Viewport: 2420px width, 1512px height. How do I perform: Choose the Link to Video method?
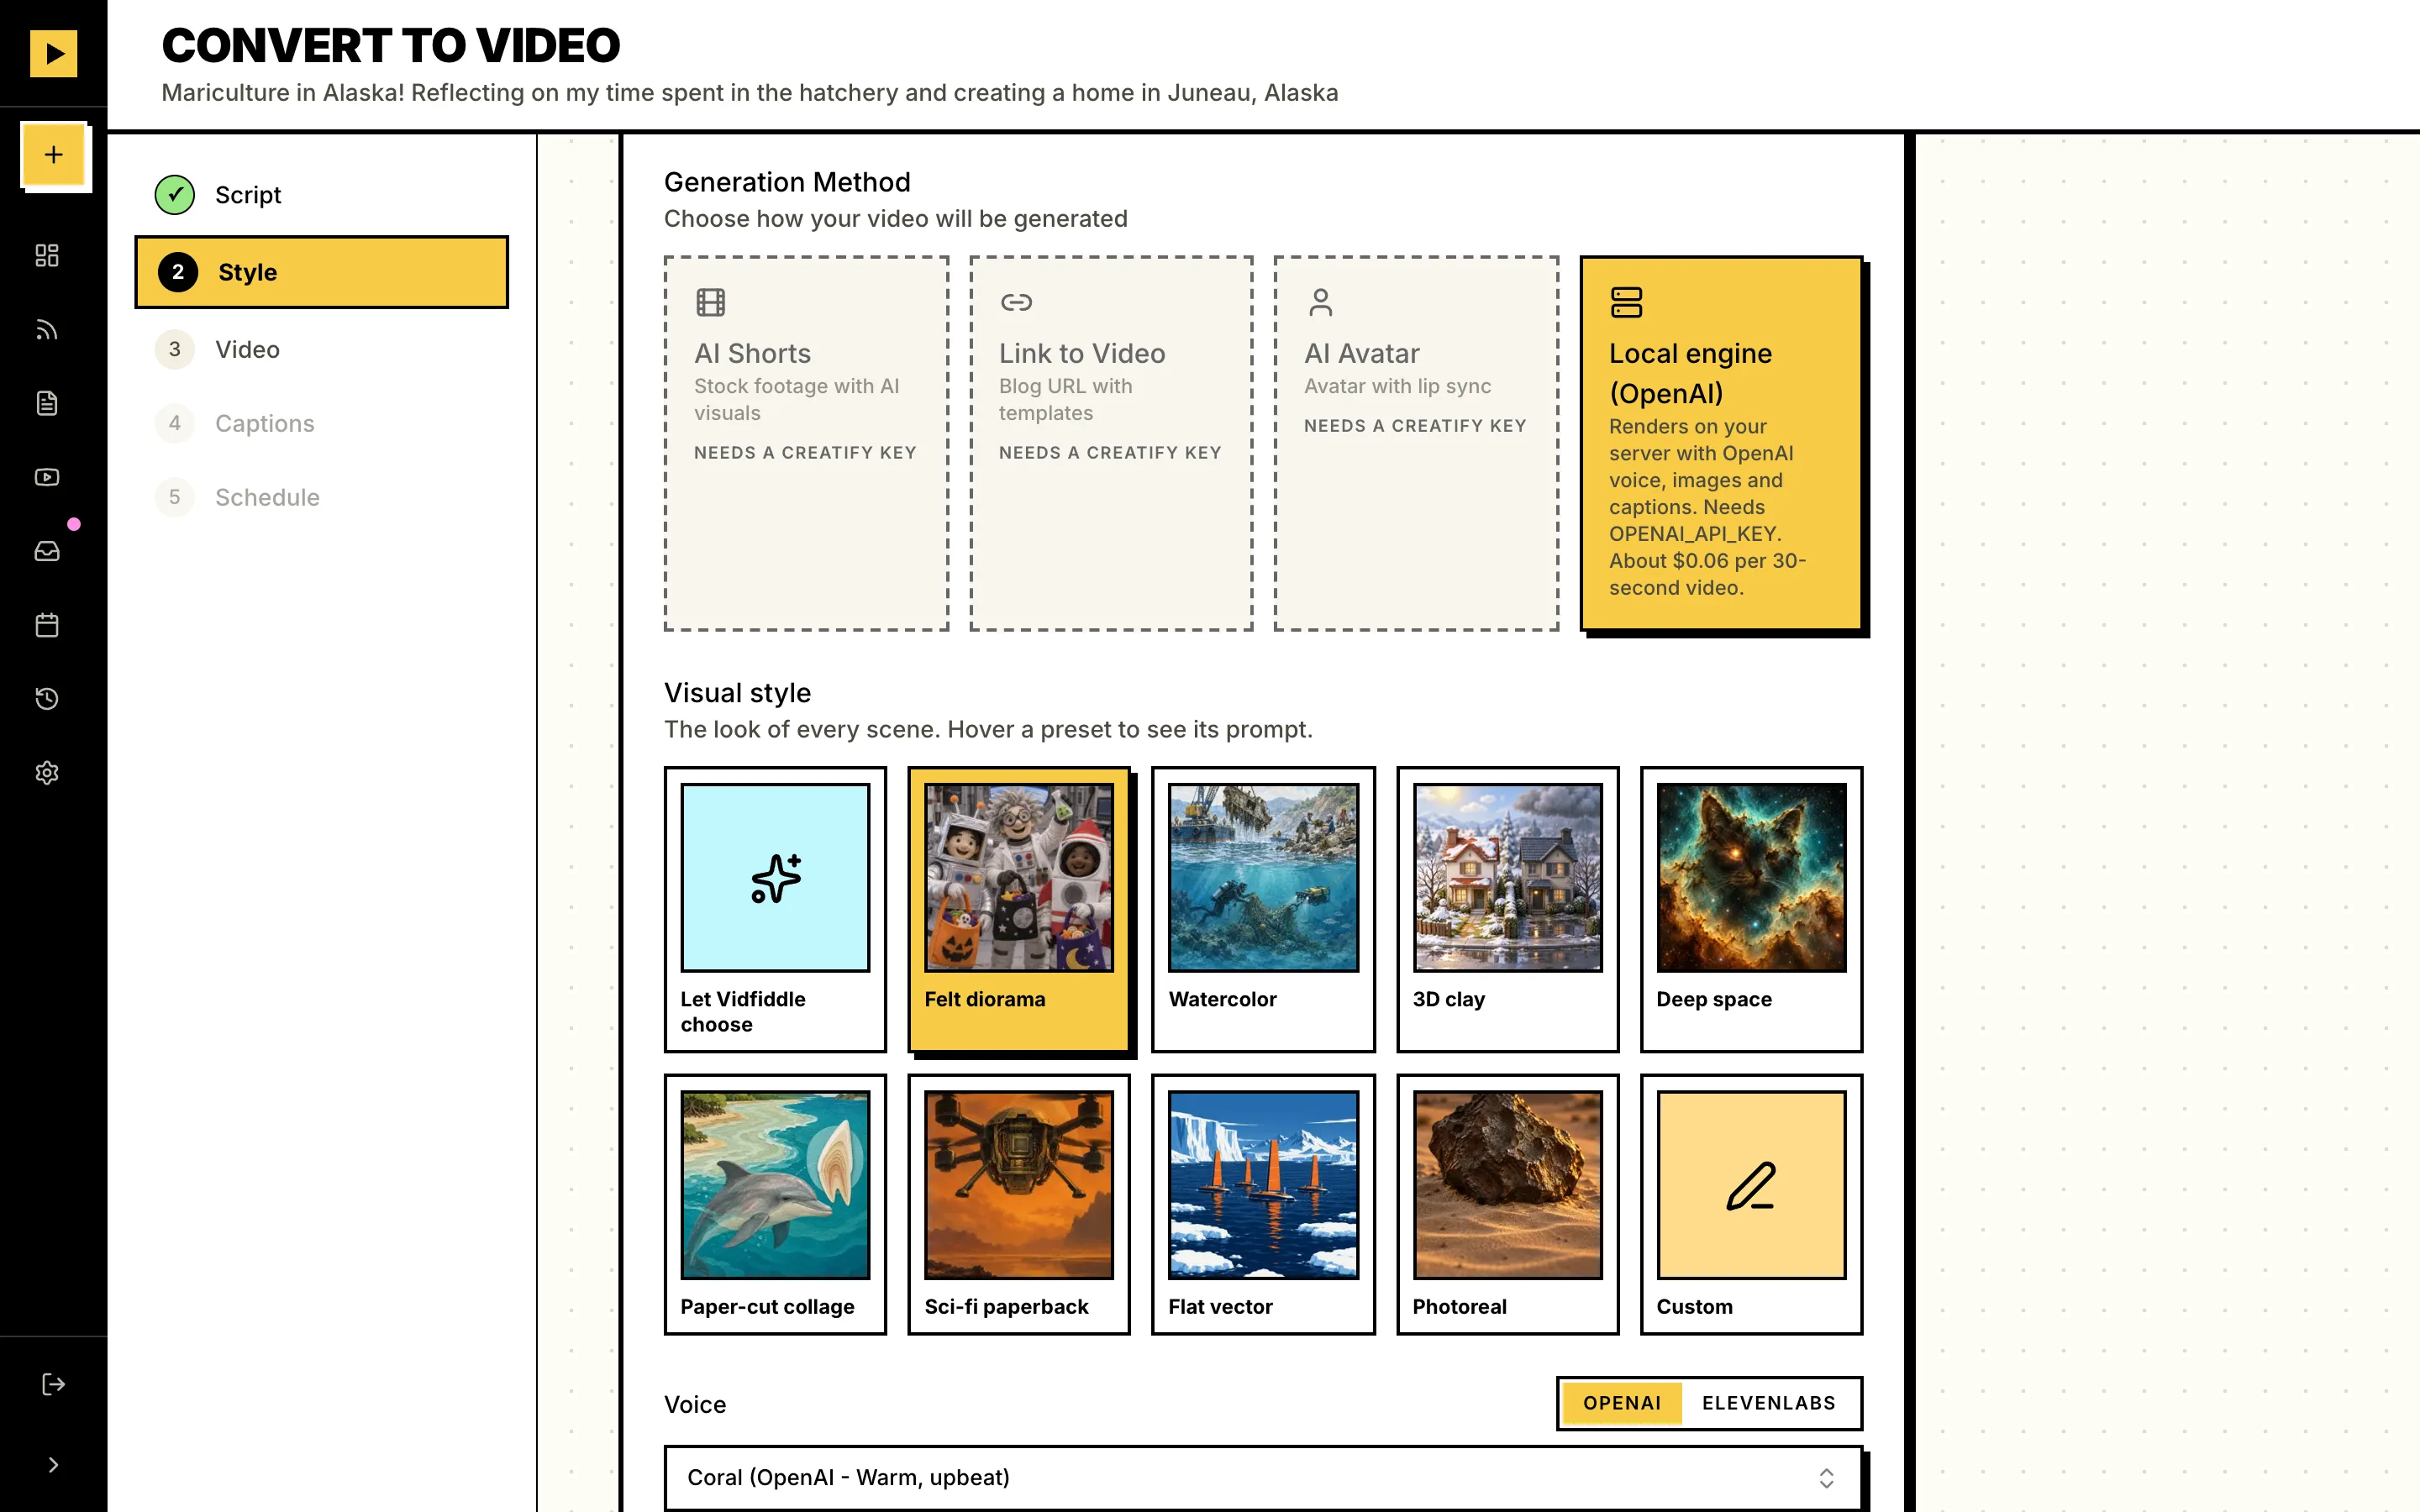(1111, 443)
